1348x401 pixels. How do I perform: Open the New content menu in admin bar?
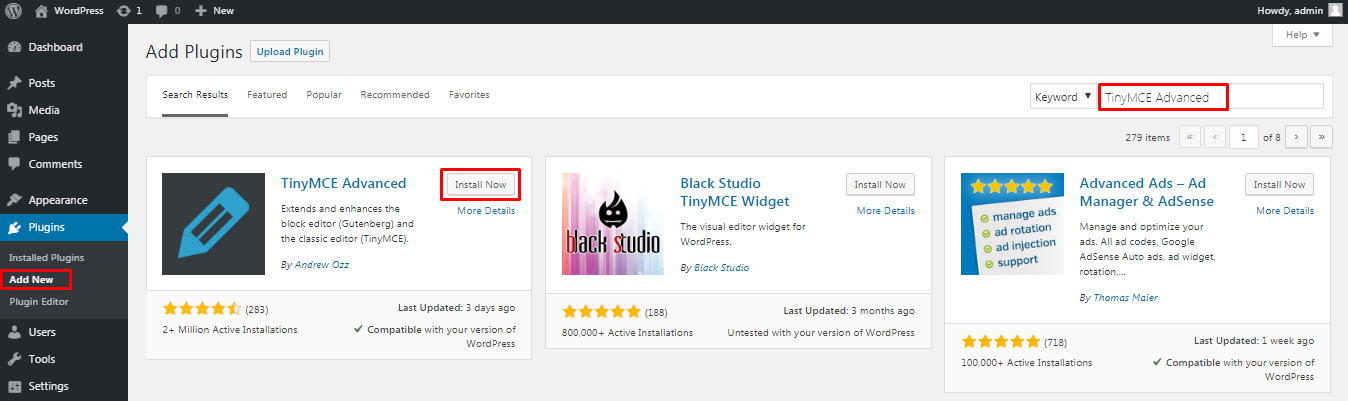click(x=214, y=10)
